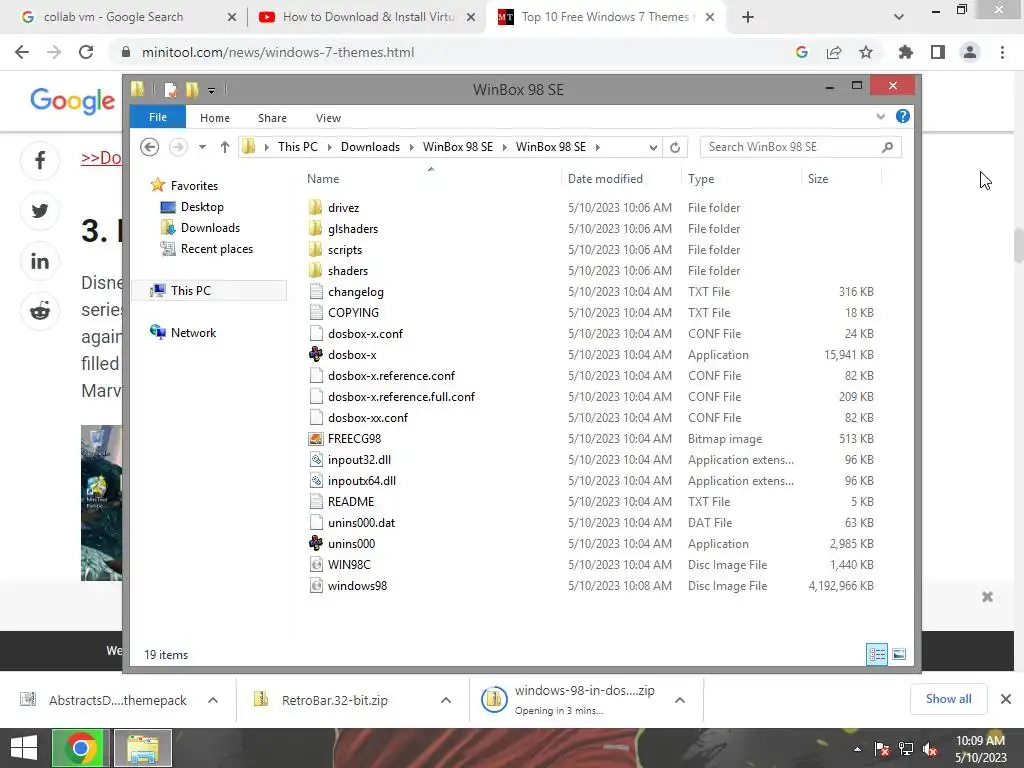Share page on Twitter icon

(x=40, y=211)
